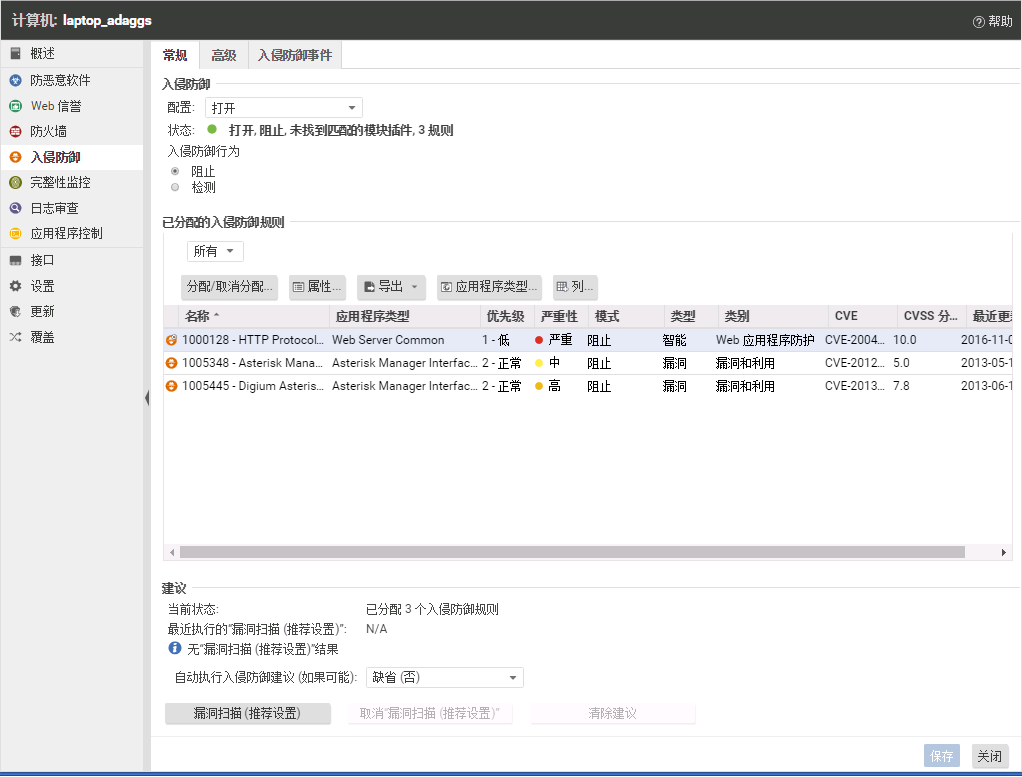Click the 防恶意软件 sidebar icon
1022x777 pixels.
pyautogui.click(x=15, y=80)
